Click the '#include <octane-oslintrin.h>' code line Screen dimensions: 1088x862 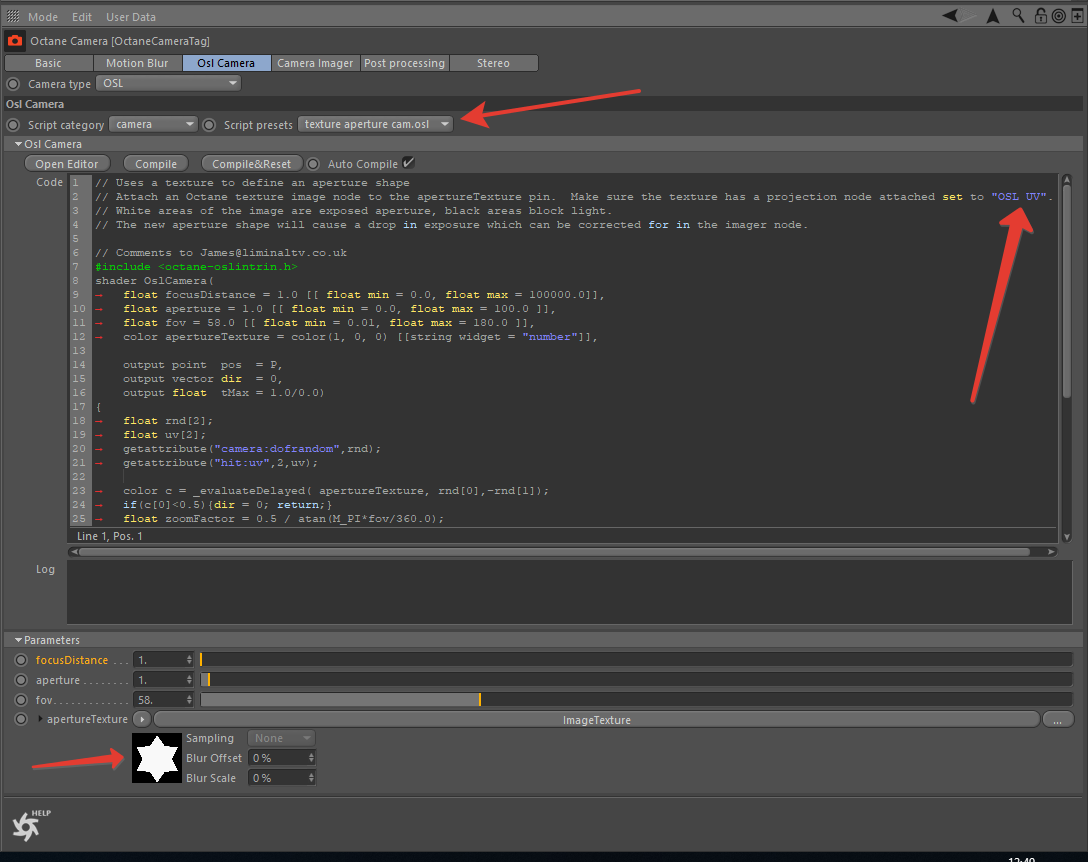pos(196,267)
